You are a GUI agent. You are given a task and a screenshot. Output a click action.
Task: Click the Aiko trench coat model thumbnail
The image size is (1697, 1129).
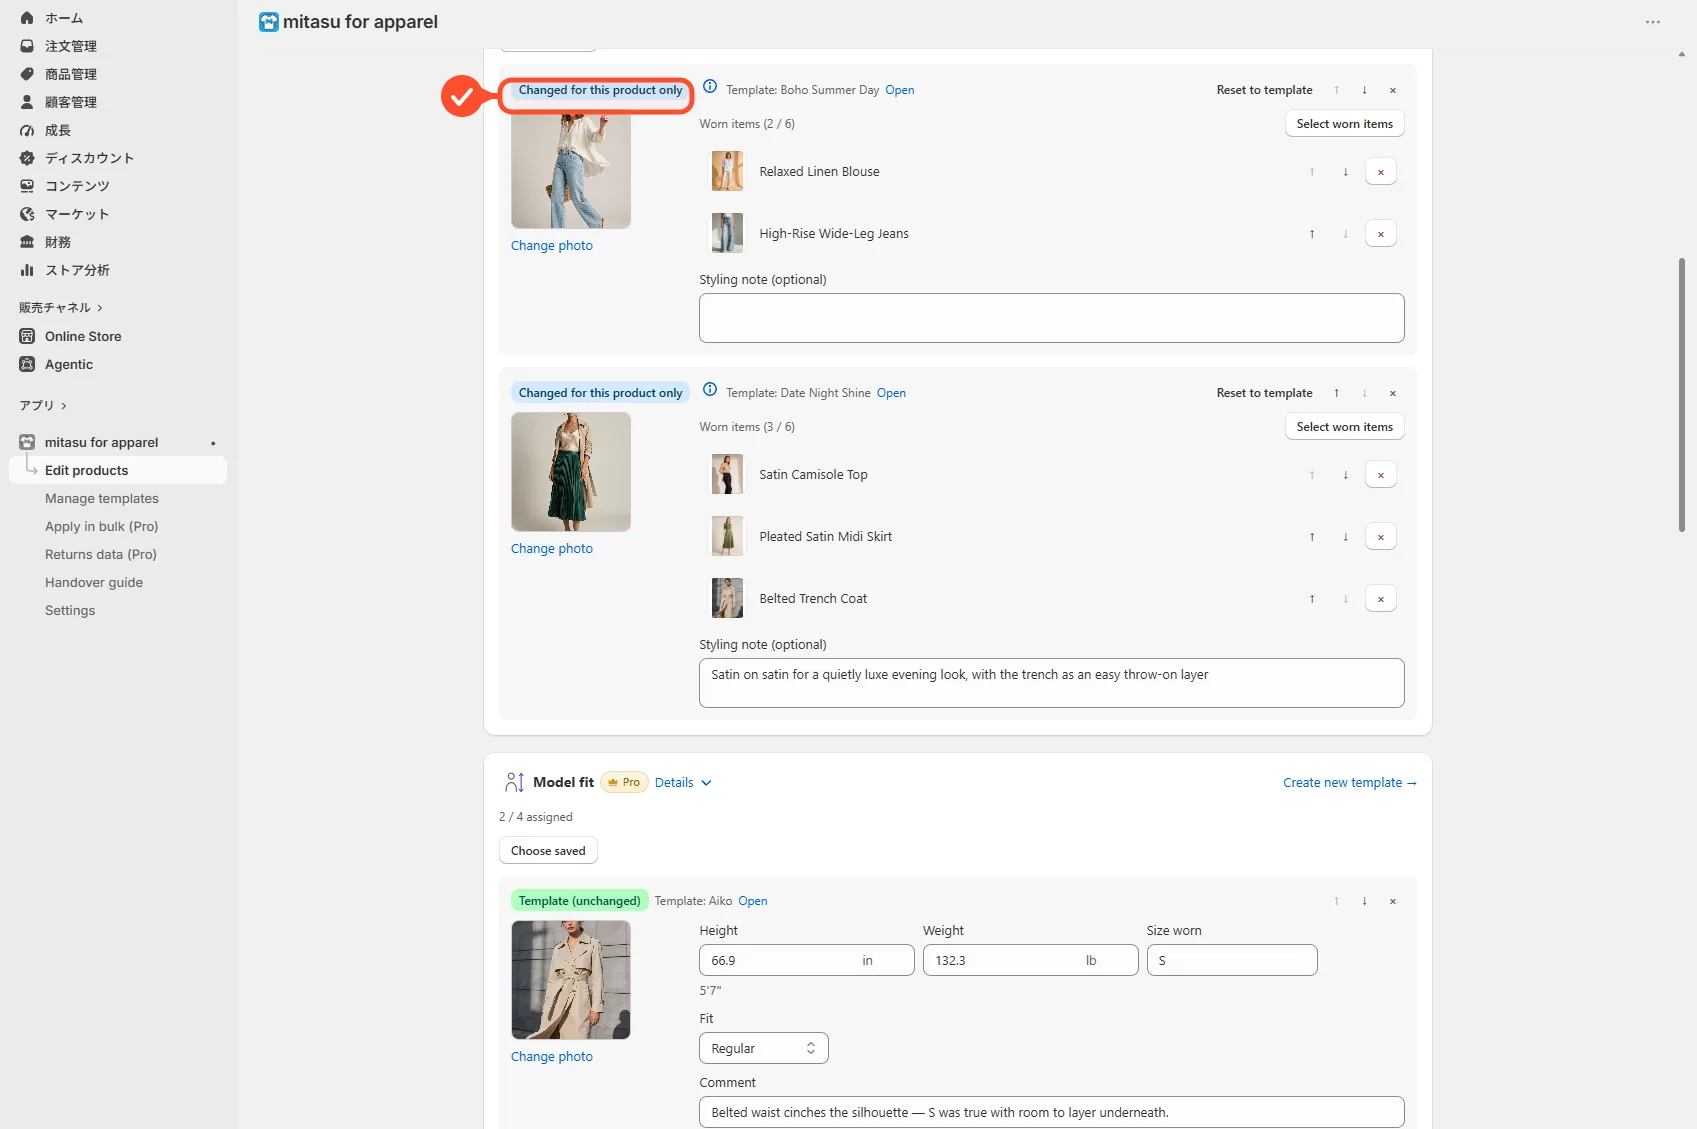click(x=571, y=980)
